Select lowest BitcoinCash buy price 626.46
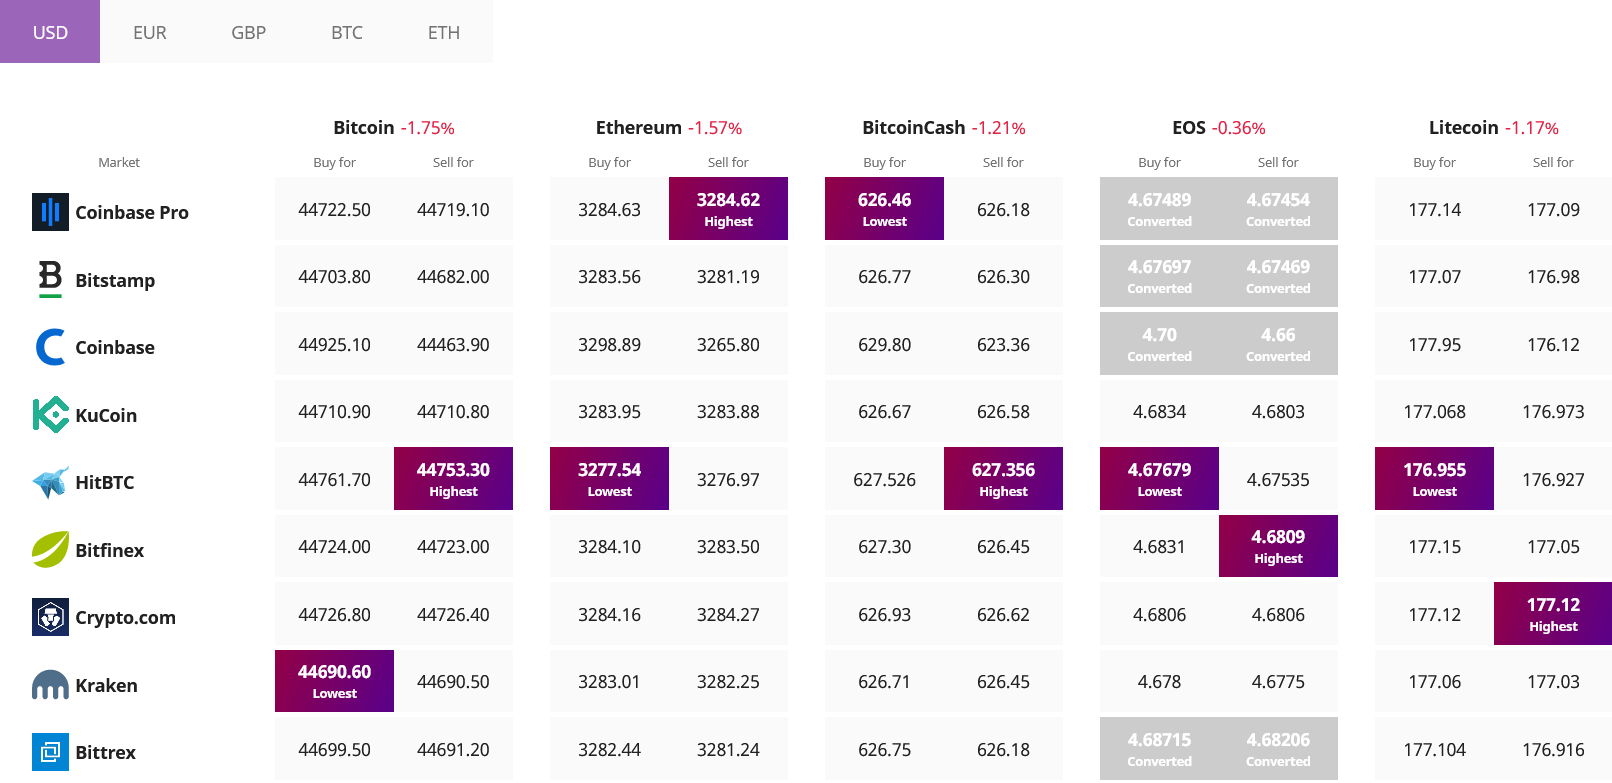The height and width of the screenshot is (783, 1612). (884, 208)
